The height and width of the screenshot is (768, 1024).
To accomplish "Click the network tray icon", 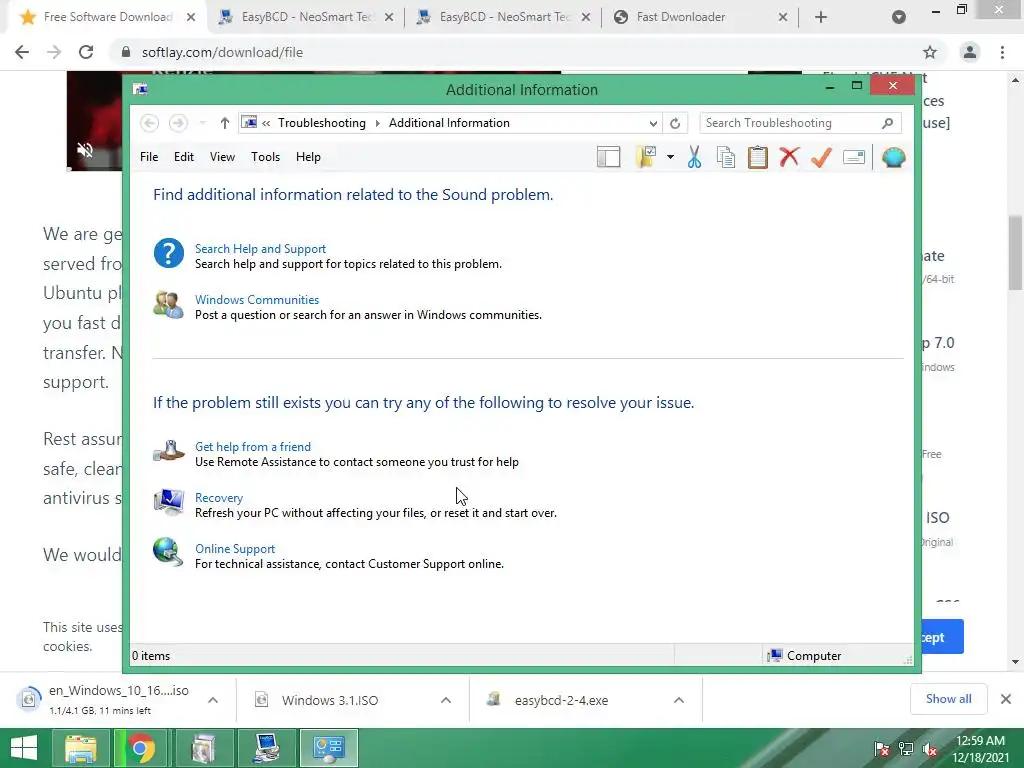I will pos(905,749).
